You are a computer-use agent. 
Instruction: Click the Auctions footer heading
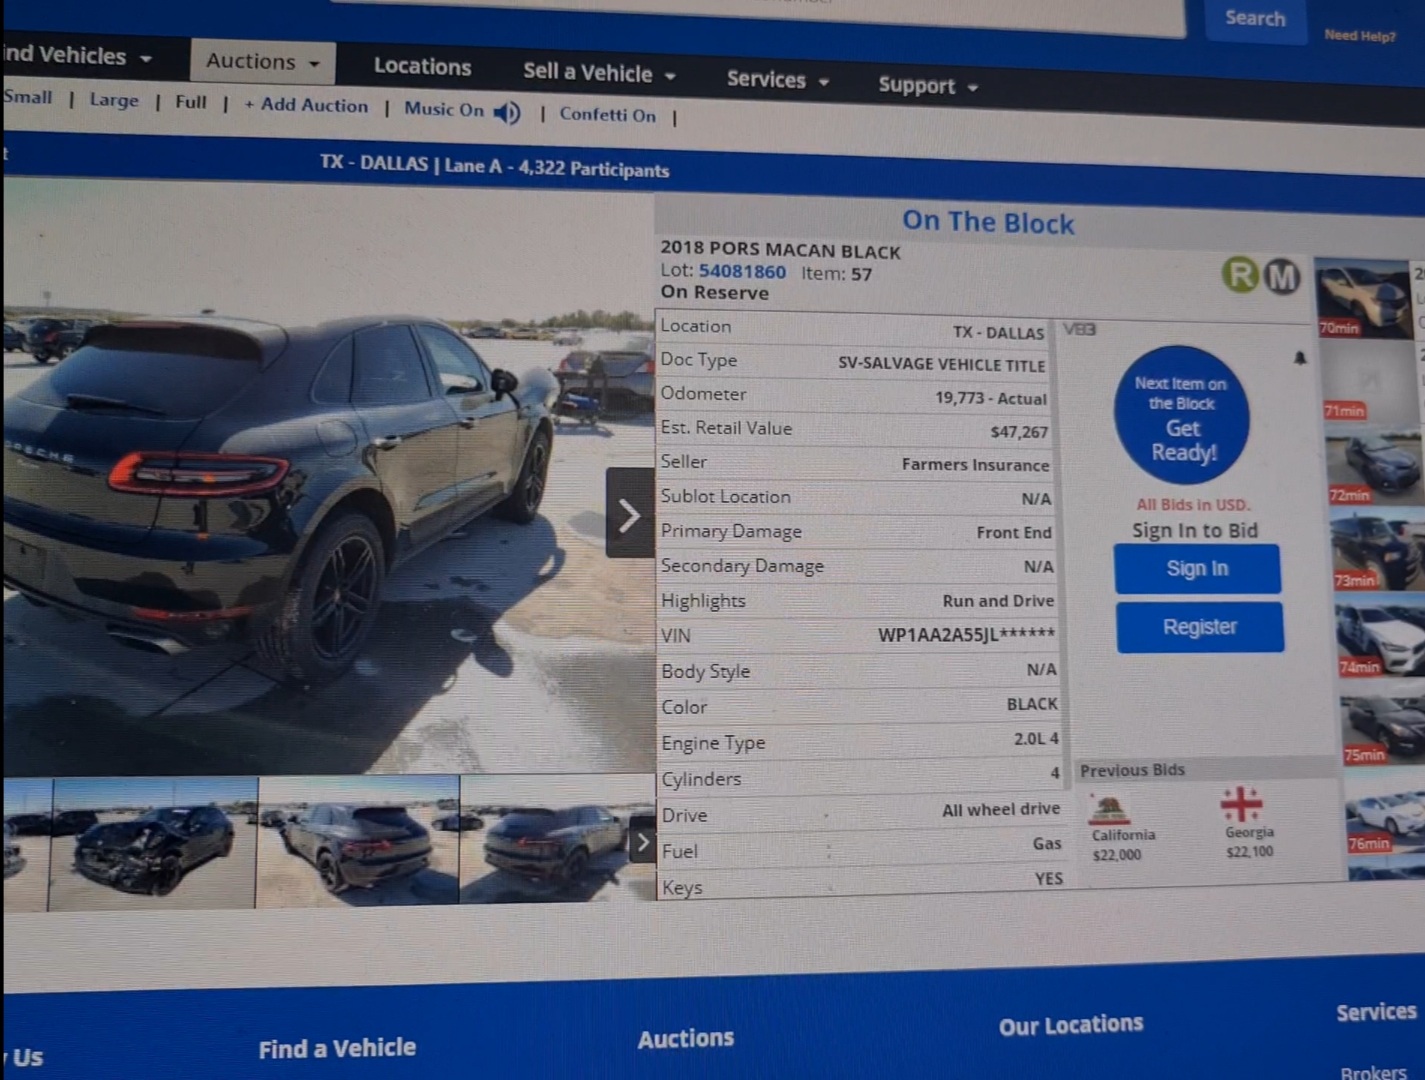point(686,1039)
